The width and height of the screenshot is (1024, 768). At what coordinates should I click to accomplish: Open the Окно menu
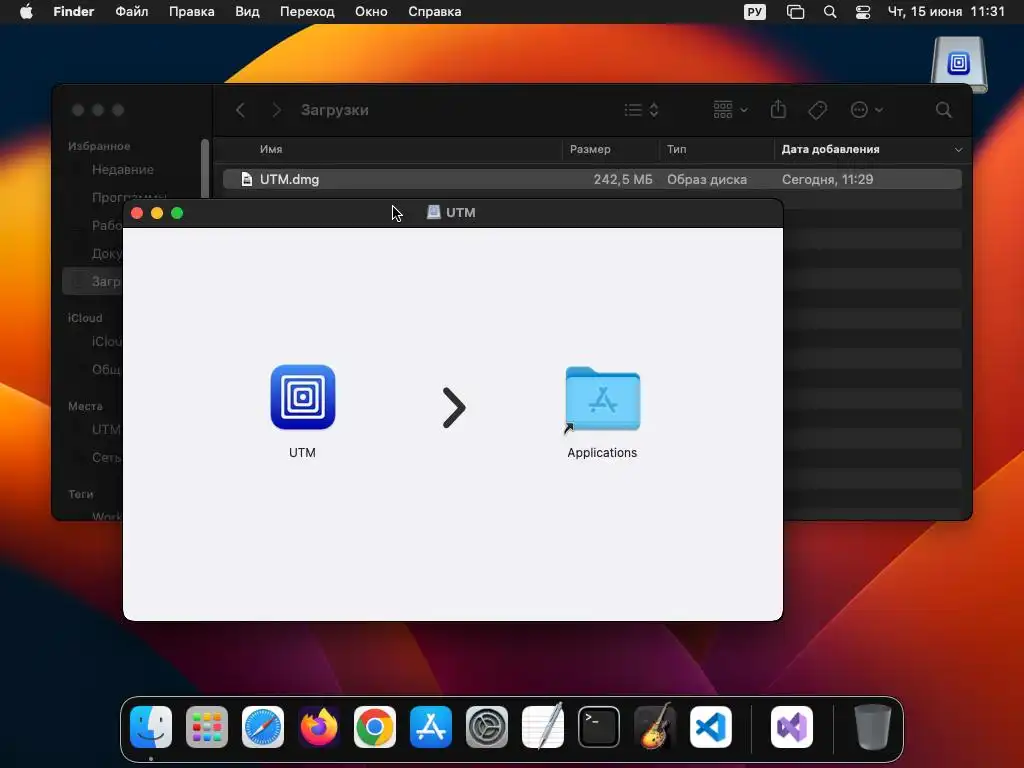tap(371, 12)
